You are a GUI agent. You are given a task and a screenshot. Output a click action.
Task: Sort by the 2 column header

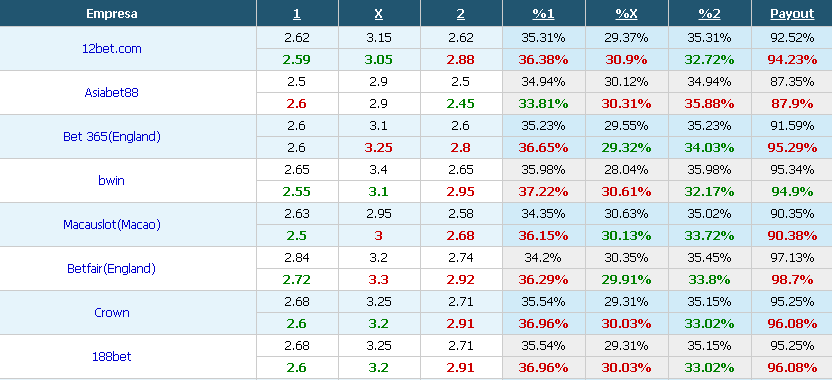(x=460, y=14)
